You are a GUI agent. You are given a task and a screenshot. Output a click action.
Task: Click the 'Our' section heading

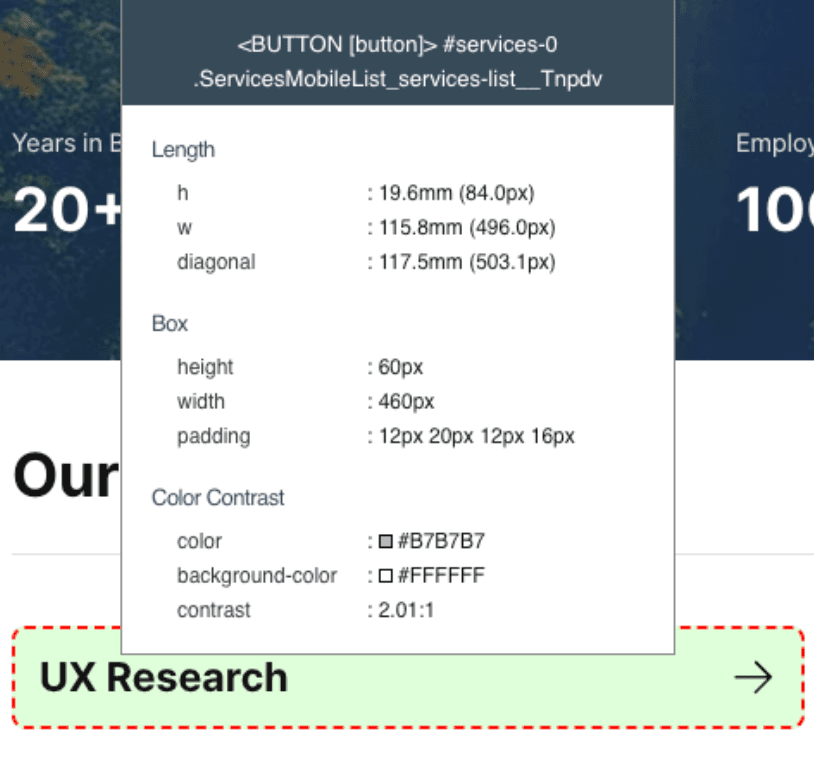[x=66, y=476]
